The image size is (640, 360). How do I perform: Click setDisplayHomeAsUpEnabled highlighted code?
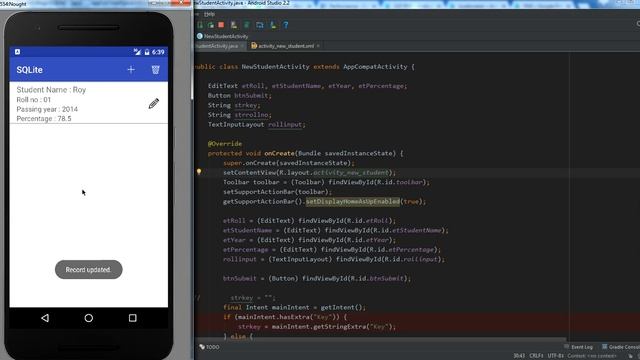pyautogui.click(x=353, y=202)
